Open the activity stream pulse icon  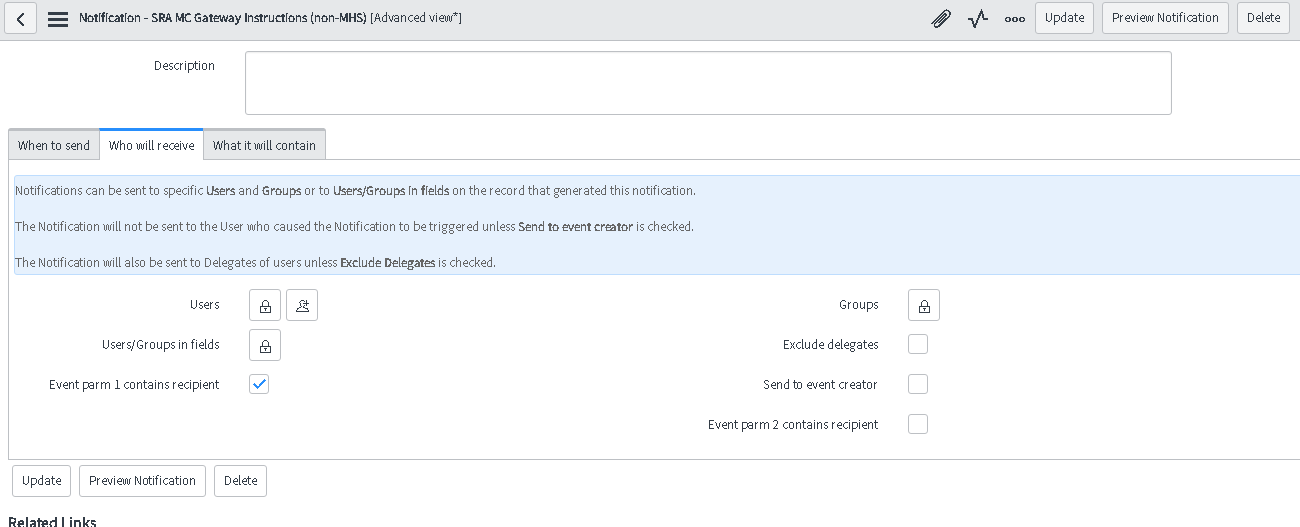(978, 18)
